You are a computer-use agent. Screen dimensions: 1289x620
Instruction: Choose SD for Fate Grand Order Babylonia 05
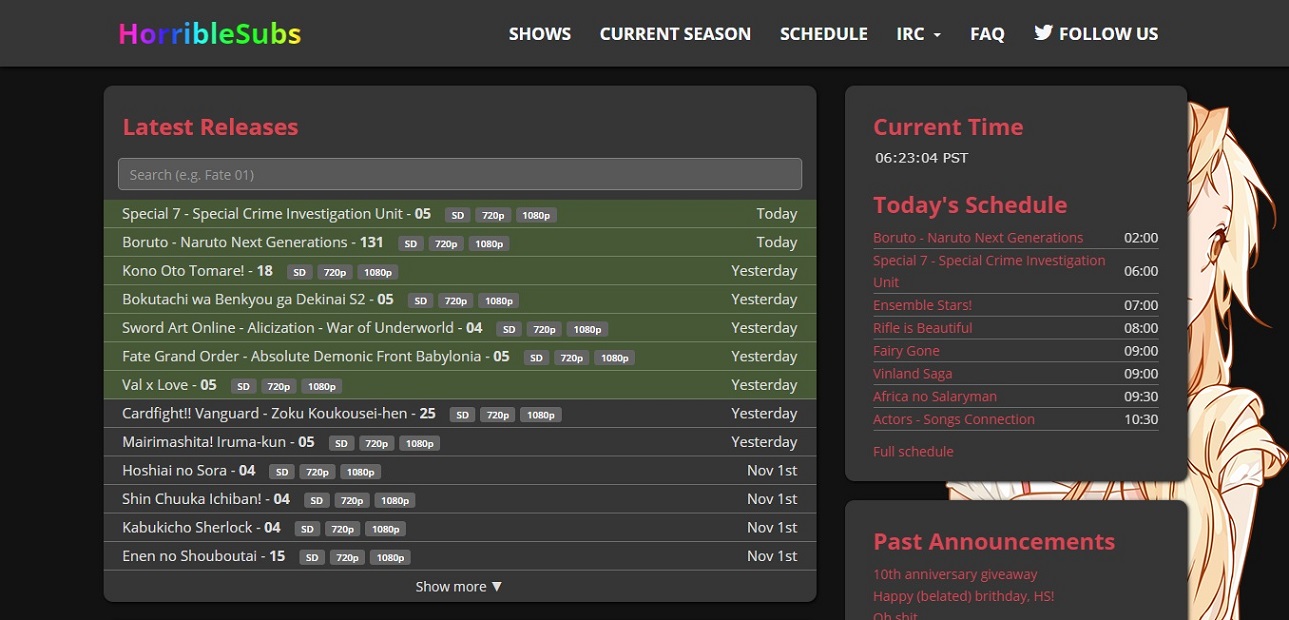(537, 358)
